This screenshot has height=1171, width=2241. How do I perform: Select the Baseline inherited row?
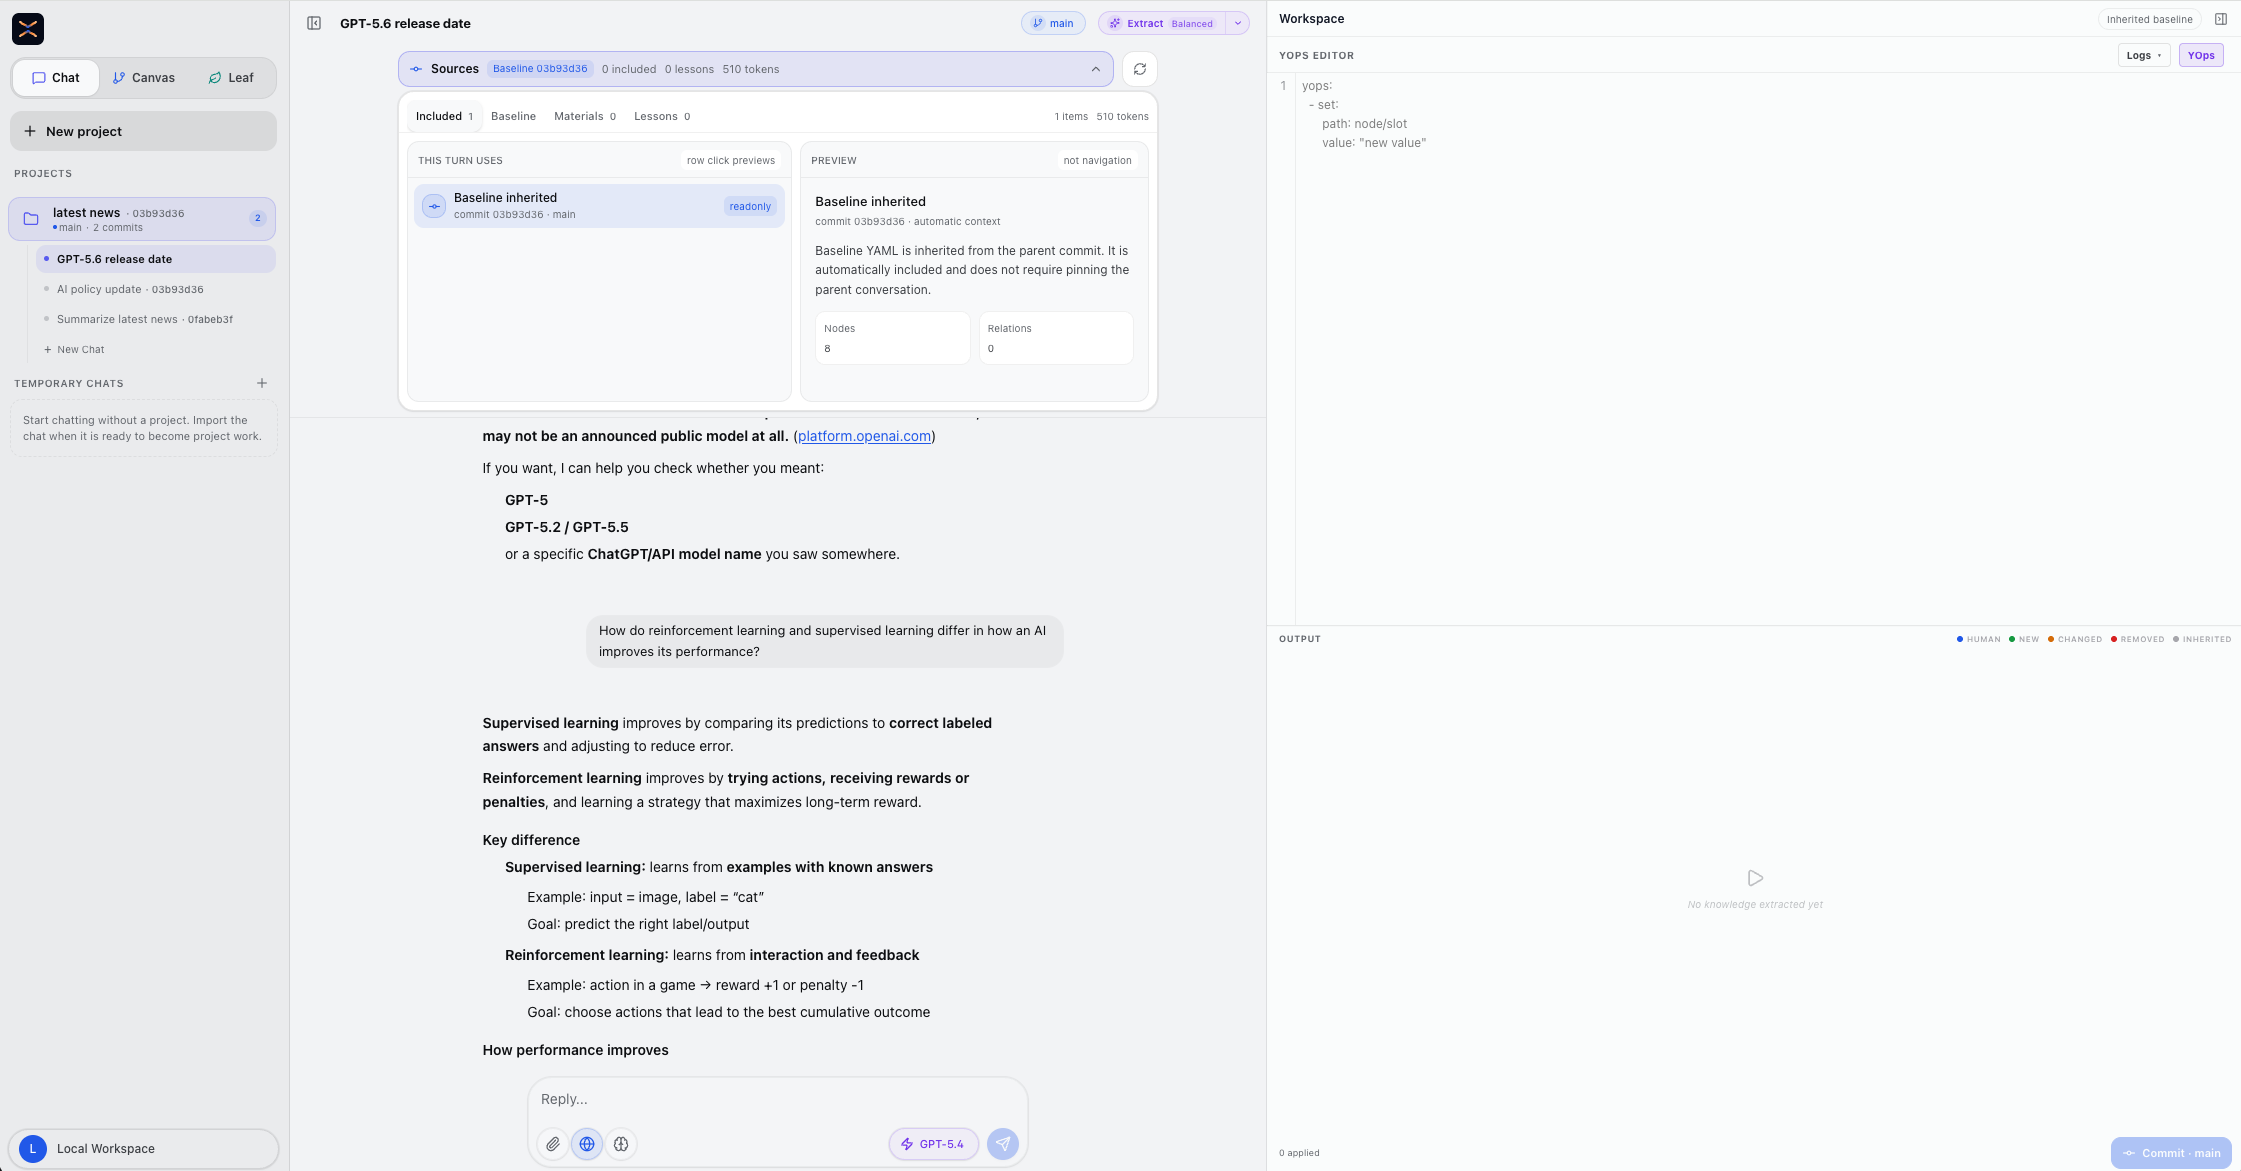click(599, 206)
